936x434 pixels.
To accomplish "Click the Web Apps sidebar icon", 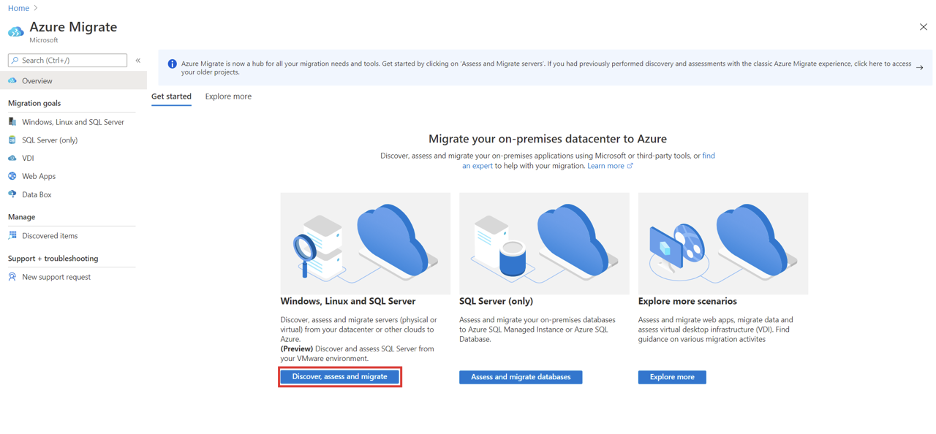I will point(13,176).
